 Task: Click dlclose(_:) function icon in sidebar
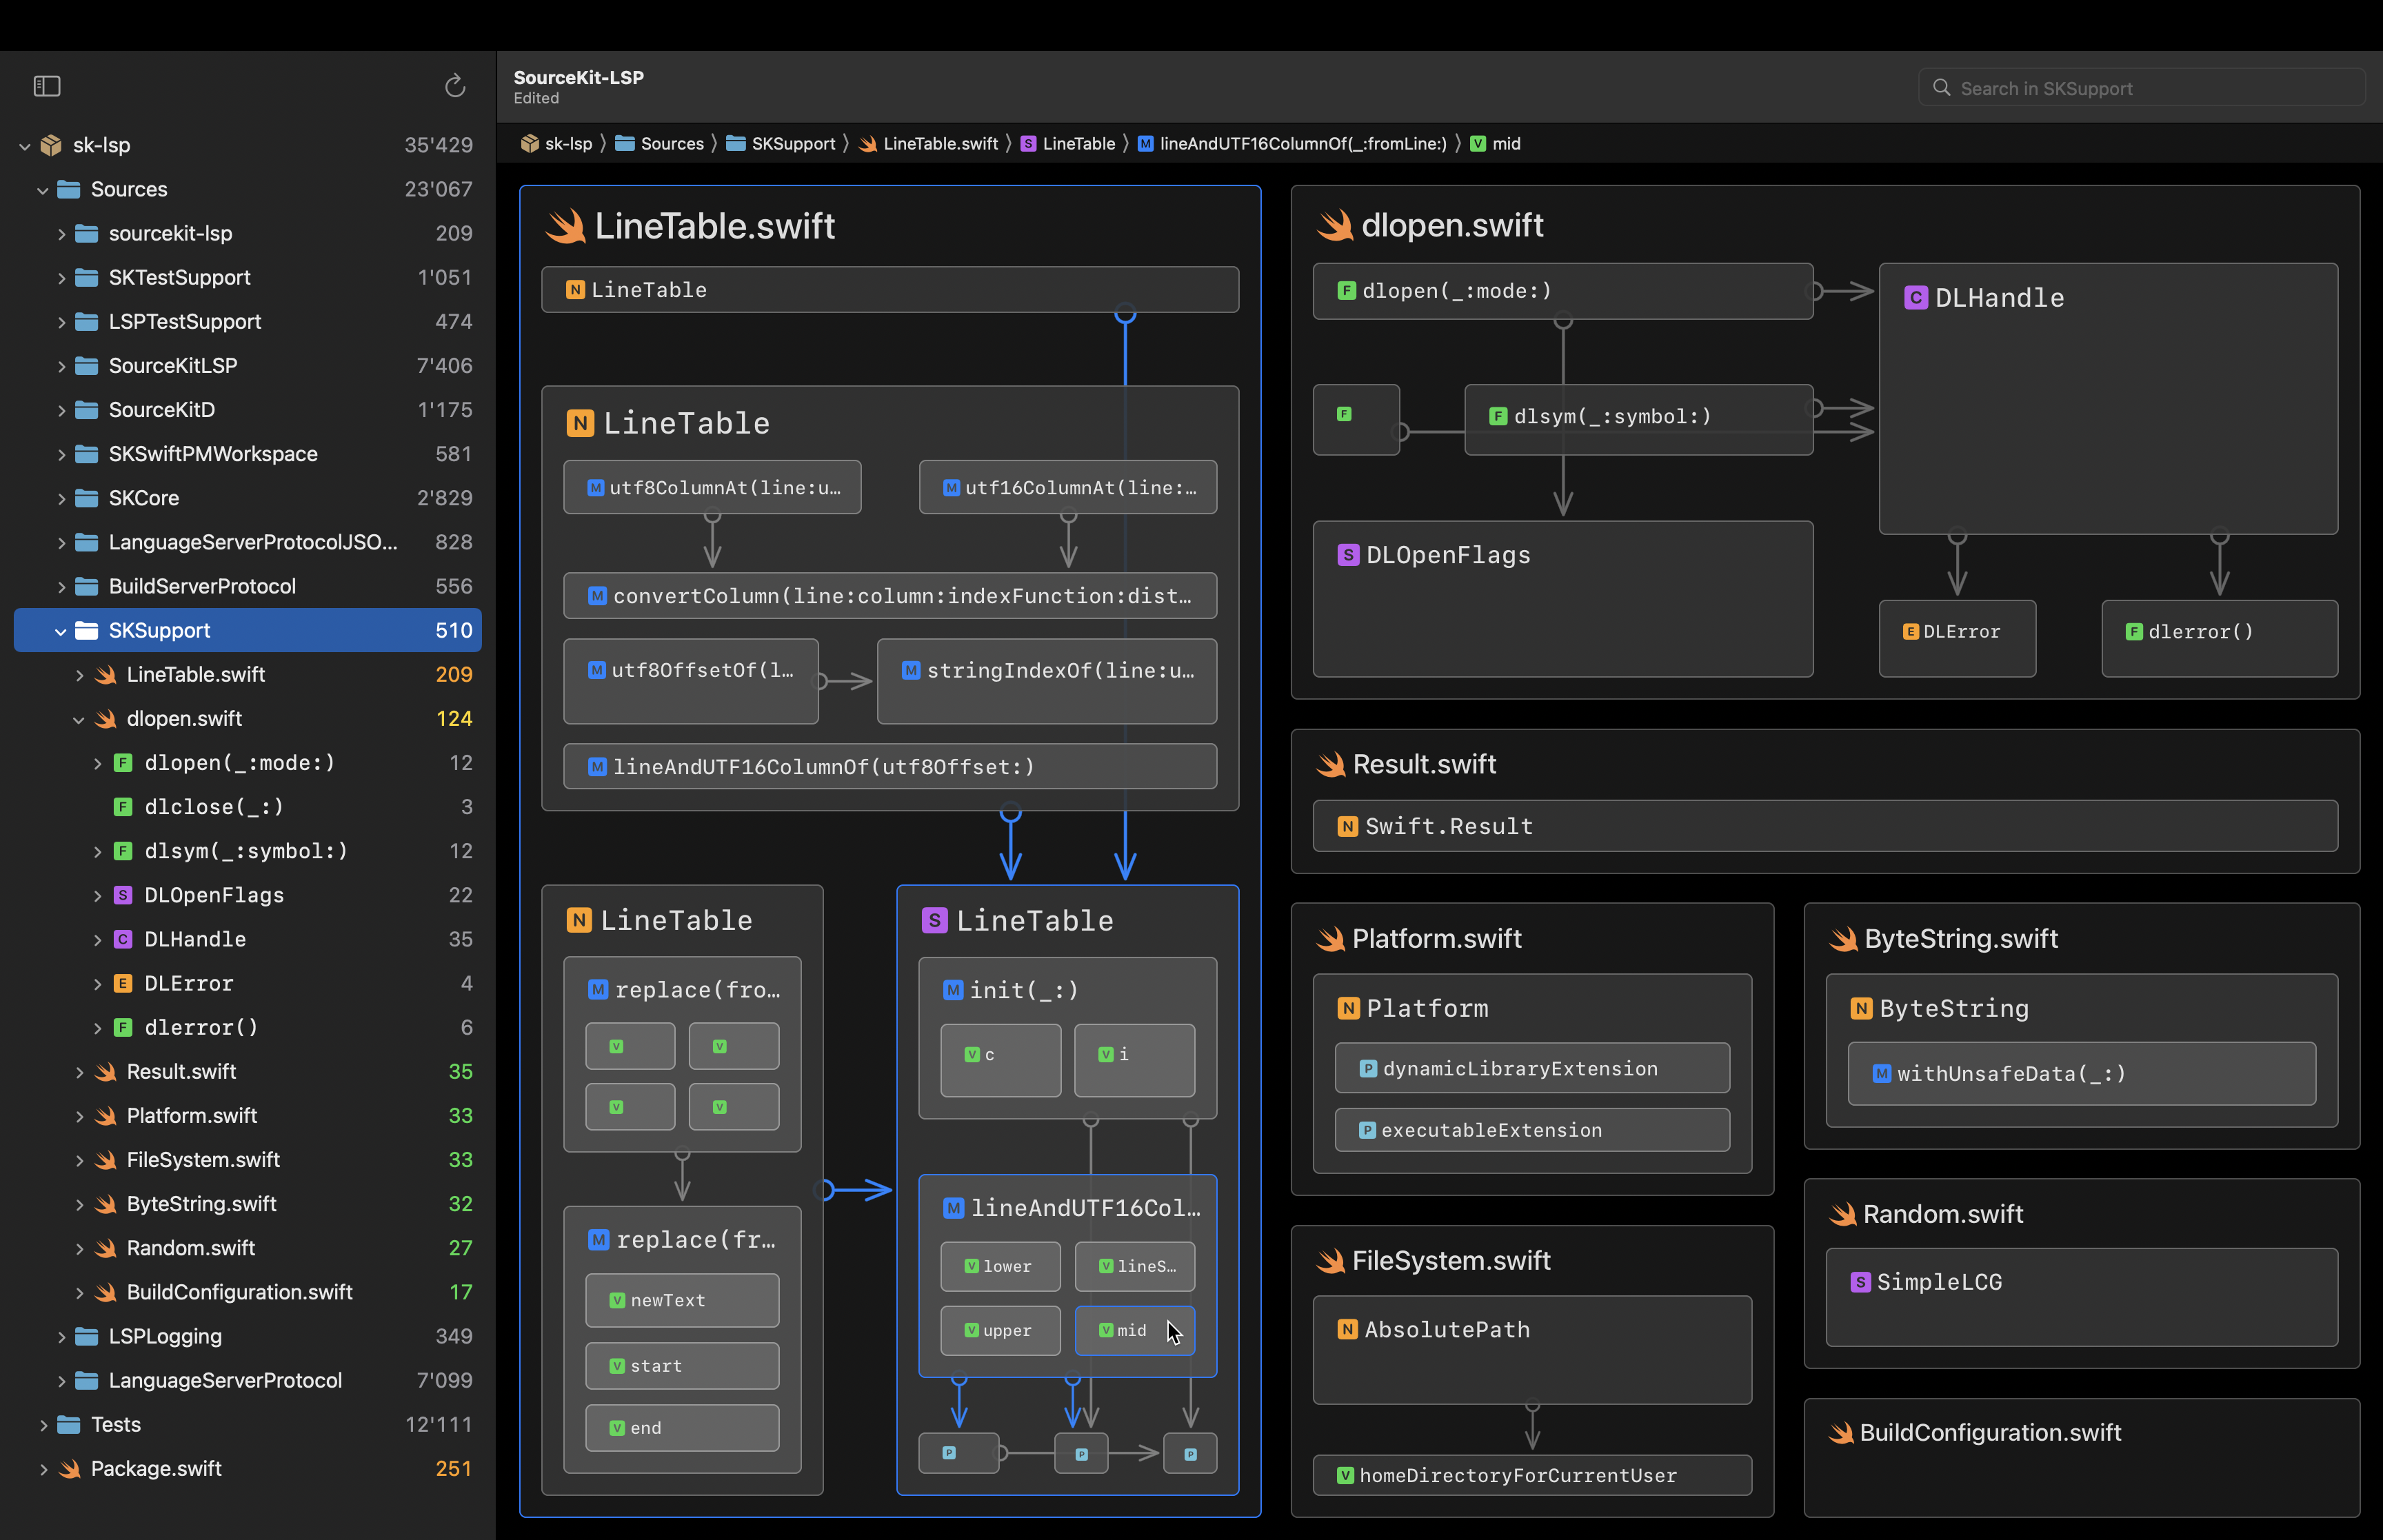[123, 807]
